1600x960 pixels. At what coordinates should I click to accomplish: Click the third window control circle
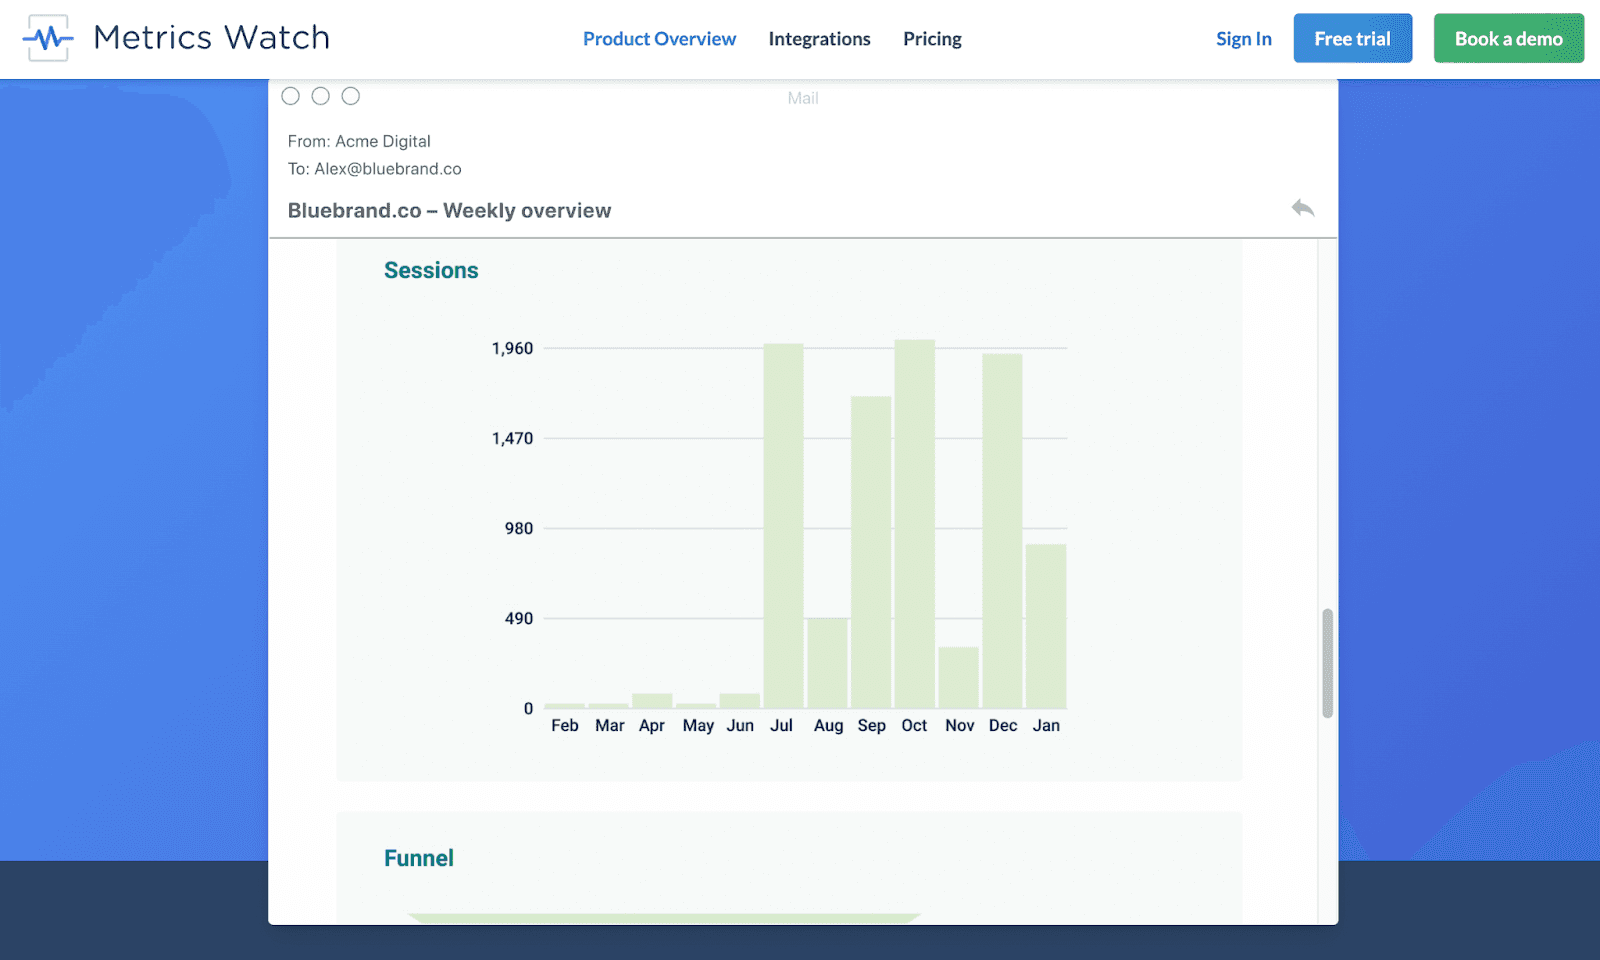(350, 96)
